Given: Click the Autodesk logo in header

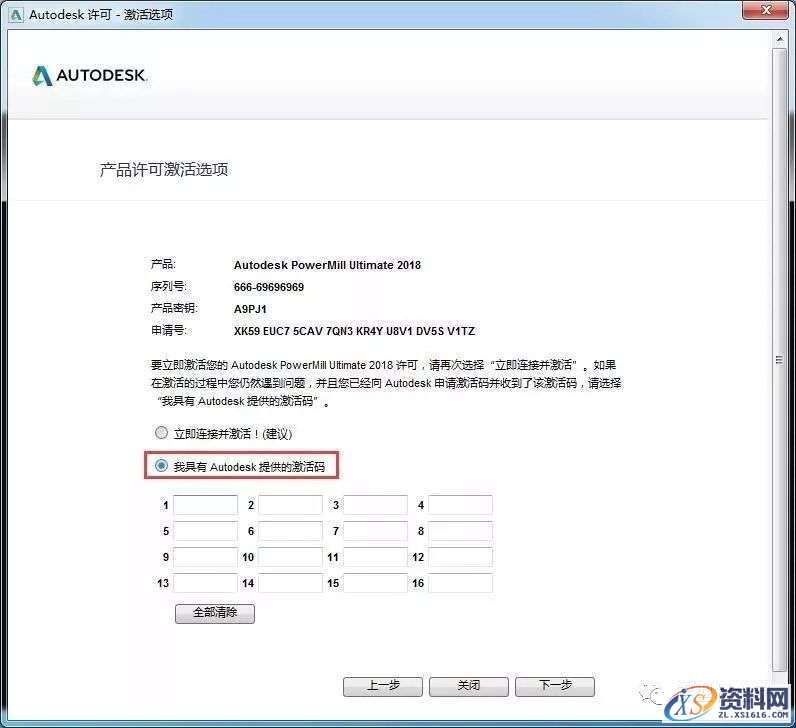Looking at the screenshot, I should (89, 76).
